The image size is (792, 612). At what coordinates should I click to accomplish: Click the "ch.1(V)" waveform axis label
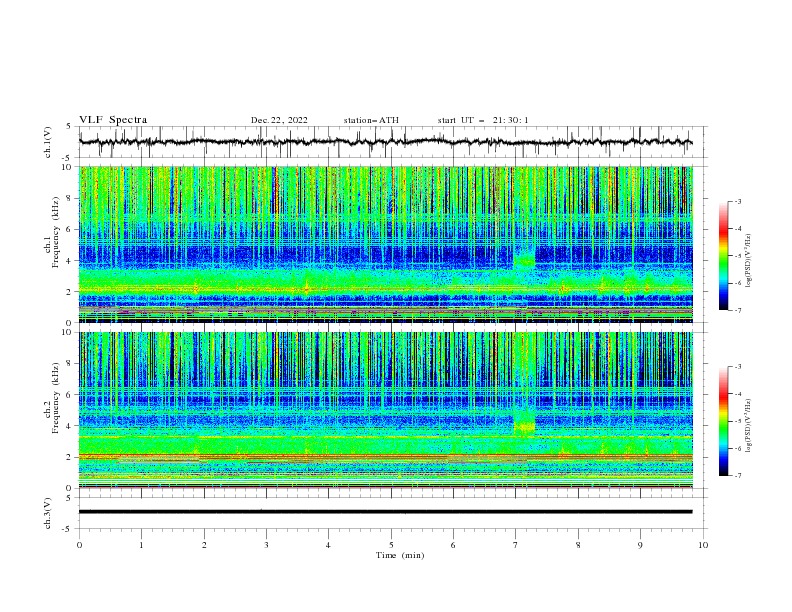(x=48, y=142)
